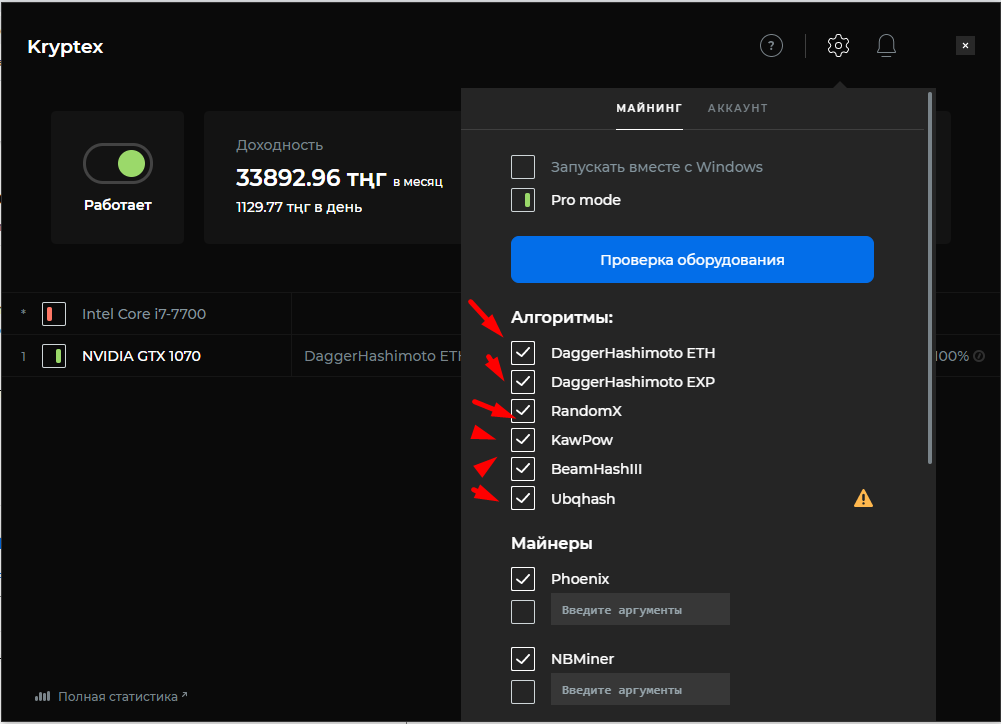The width and height of the screenshot is (1001, 724).
Task: Uncheck the RandomX algorithm
Action: pos(523,411)
